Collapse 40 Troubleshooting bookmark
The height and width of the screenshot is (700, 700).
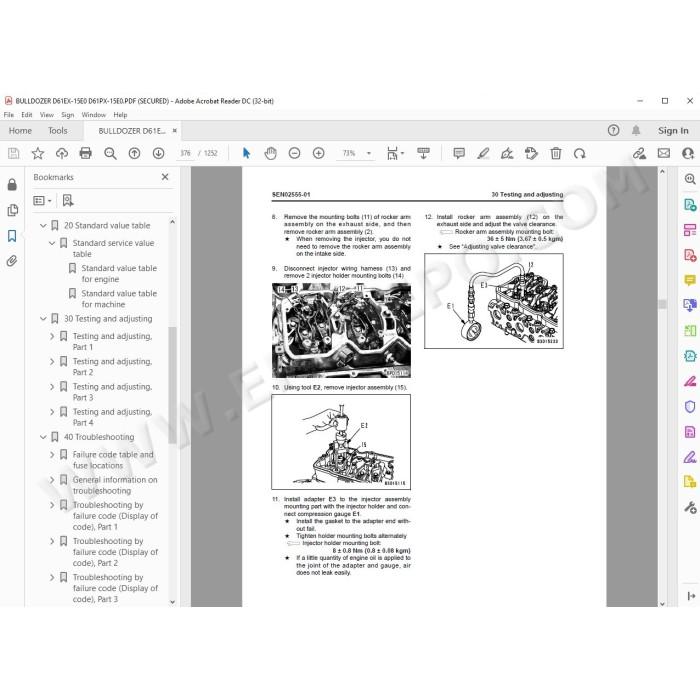(43, 437)
